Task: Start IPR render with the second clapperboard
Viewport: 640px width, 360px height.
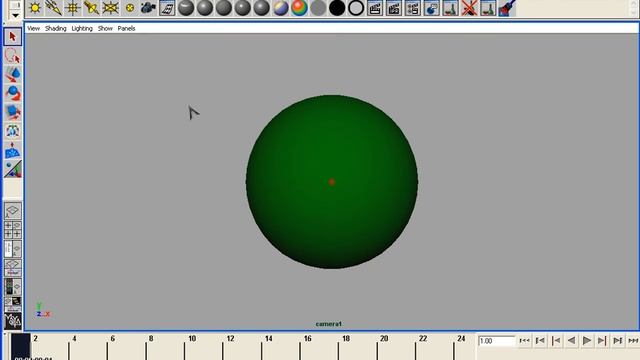Action: click(394, 8)
